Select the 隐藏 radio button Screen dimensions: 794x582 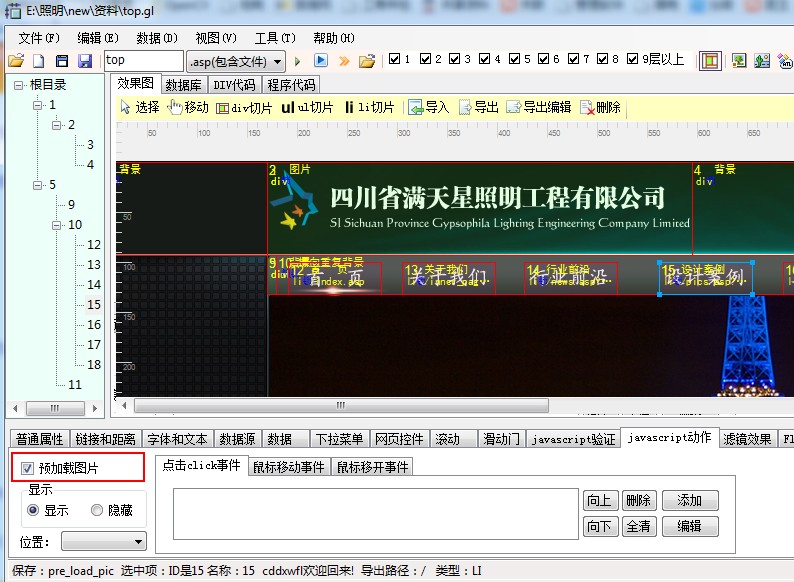pos(97,510)
